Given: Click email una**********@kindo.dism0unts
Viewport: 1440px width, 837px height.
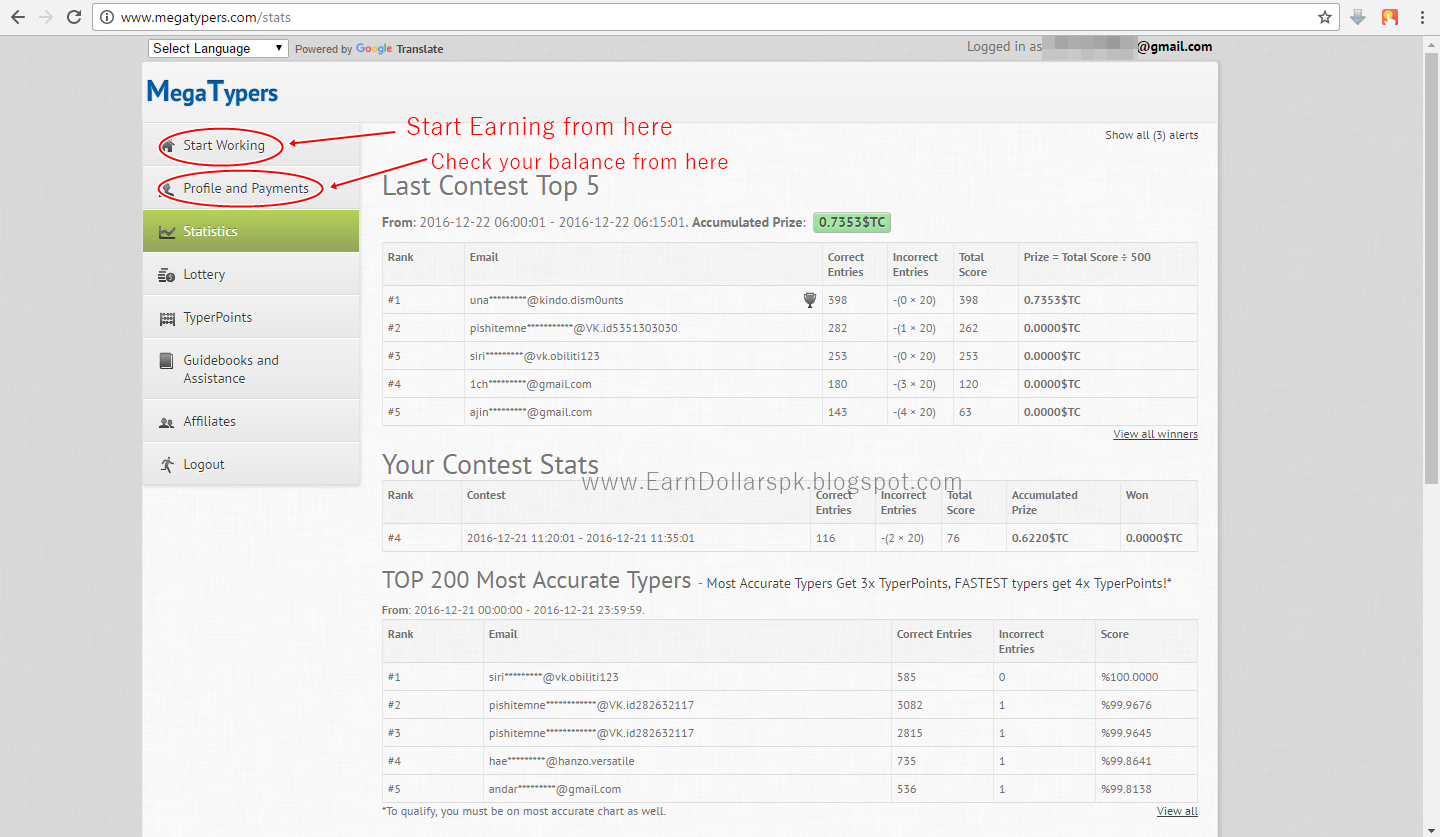Looking at the screenshot, I should click(546, 300).
